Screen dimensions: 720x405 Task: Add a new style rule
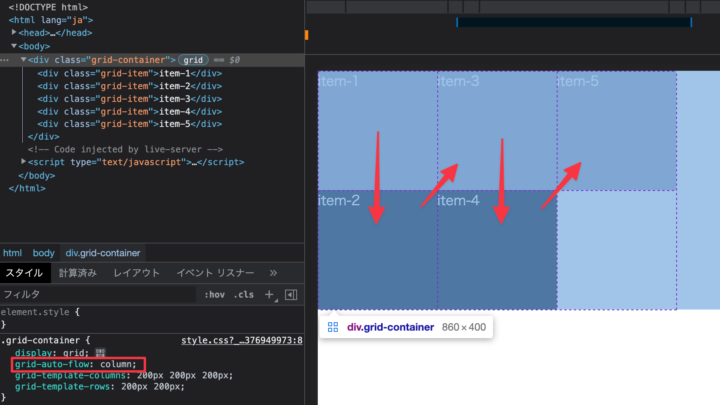click(270, 295)
